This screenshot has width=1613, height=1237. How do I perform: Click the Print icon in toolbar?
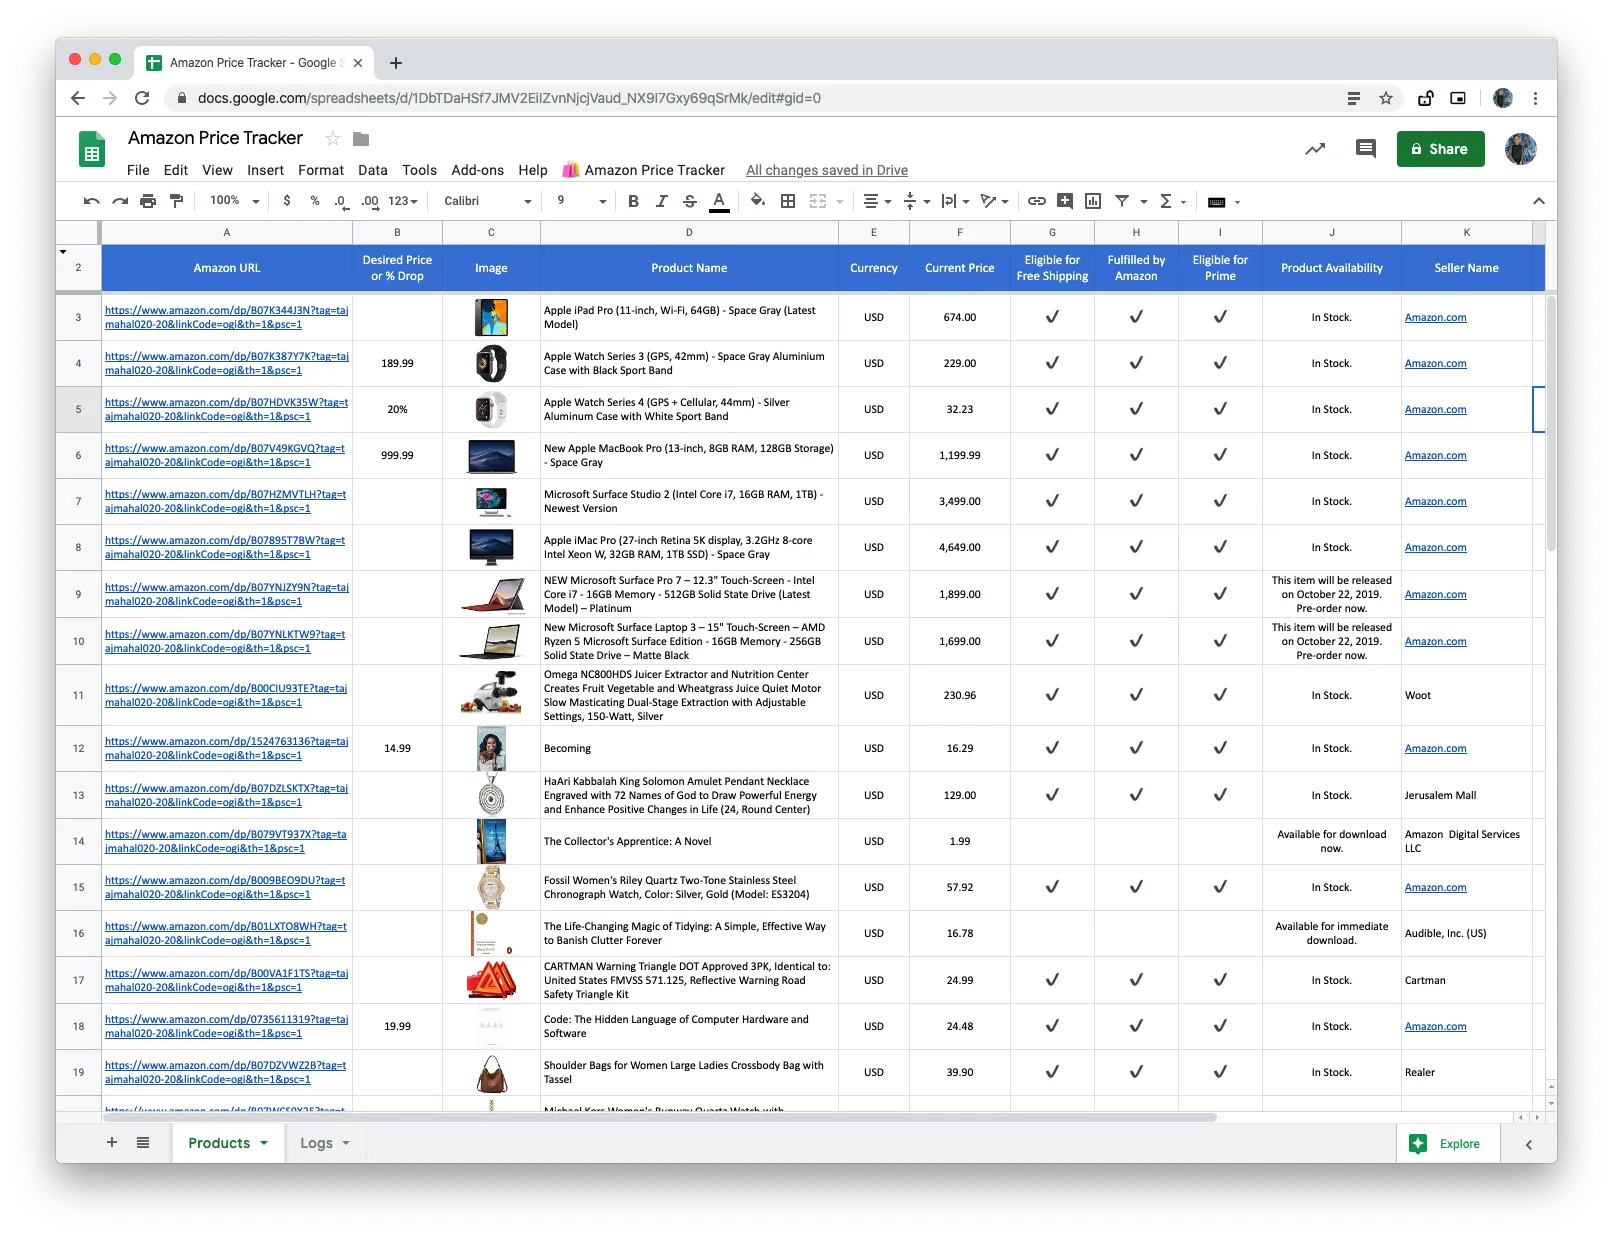[x=148, y=201]
